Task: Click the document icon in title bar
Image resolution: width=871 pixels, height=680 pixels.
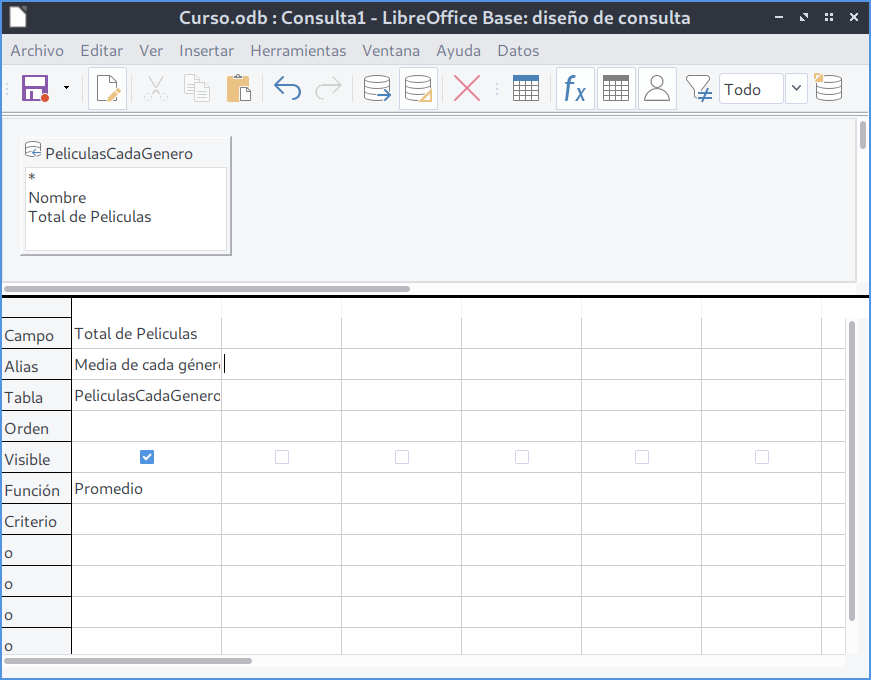Action: tap(18, 17)
